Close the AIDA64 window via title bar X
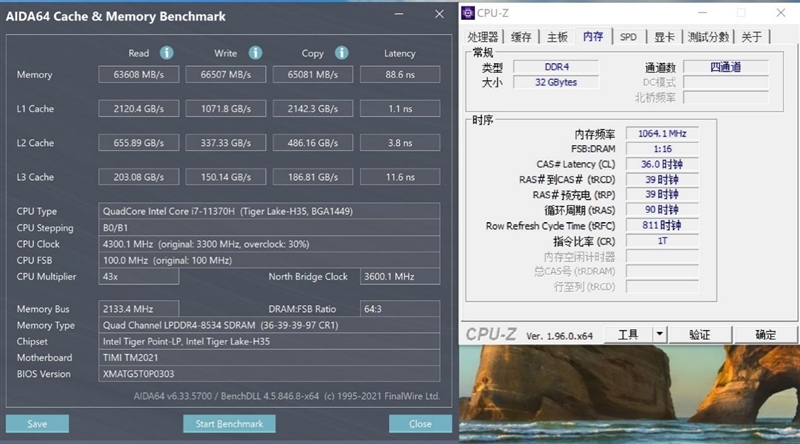The image size is (800, 444). tap(439, 14)
